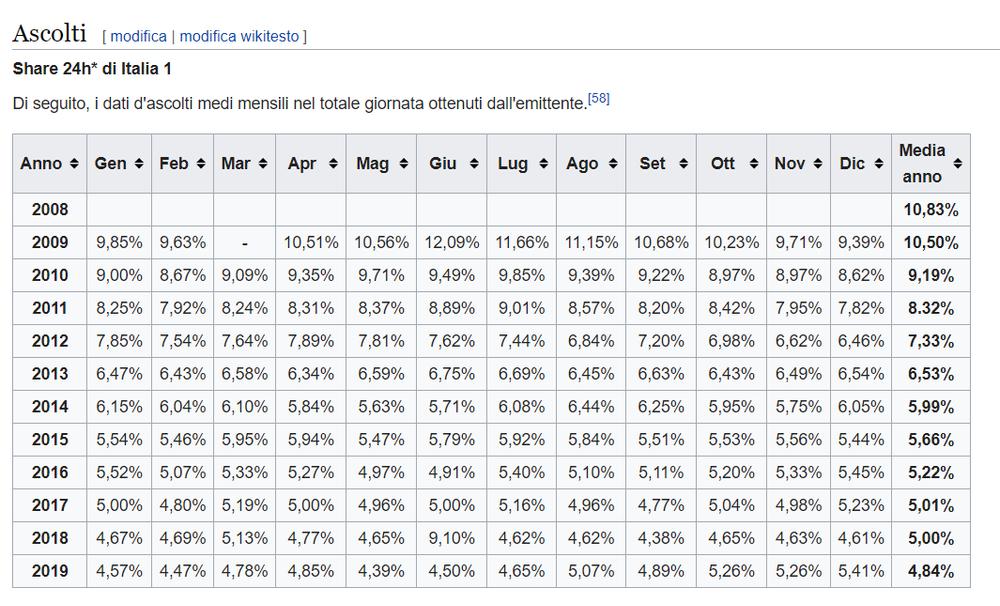Sort by Mar column sort icon
The image size is (1000, 606).
pos(262,163)
